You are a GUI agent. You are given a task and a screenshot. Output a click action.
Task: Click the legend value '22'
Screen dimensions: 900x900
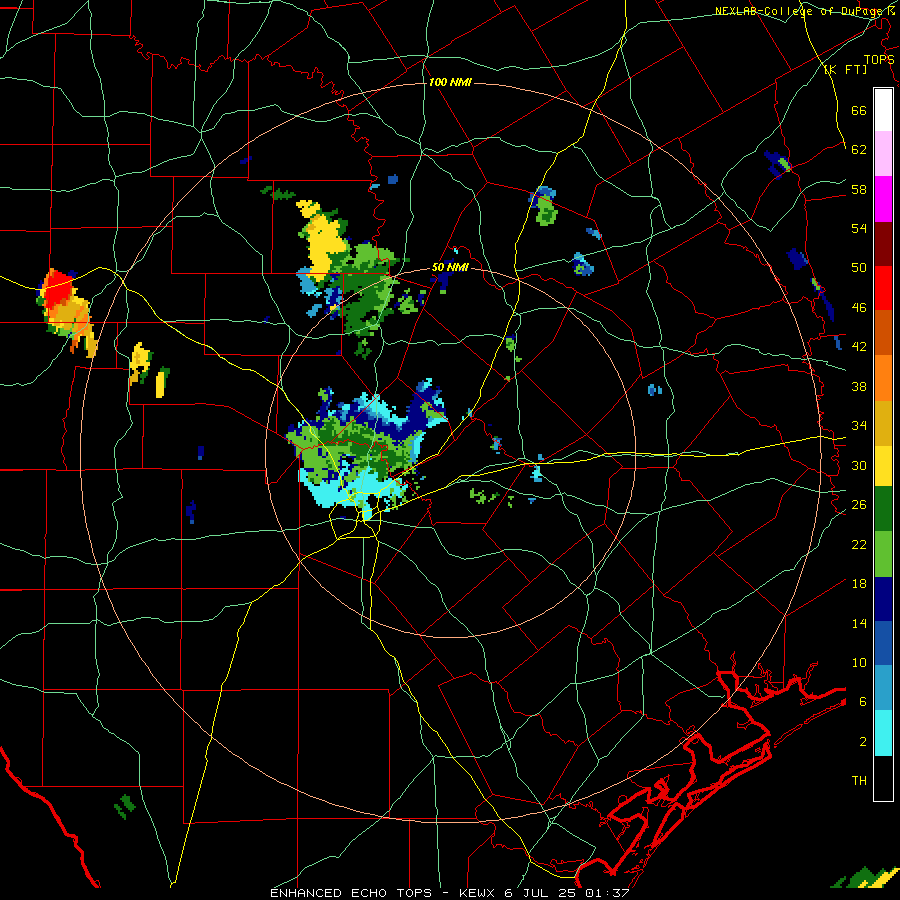click(859, 544)
